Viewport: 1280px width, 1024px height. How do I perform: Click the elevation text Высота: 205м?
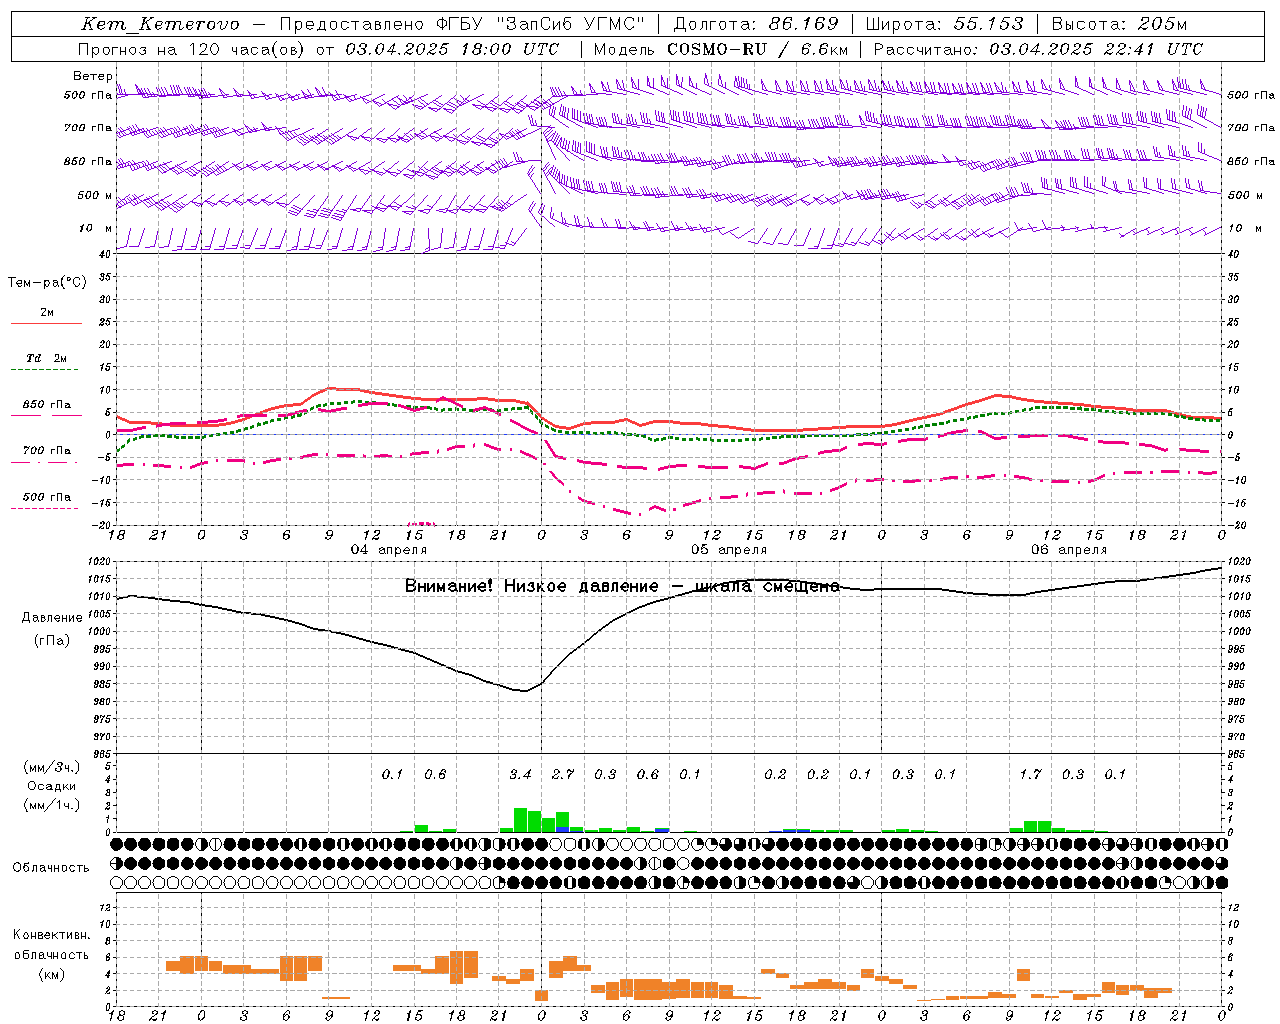[1119, 24]
